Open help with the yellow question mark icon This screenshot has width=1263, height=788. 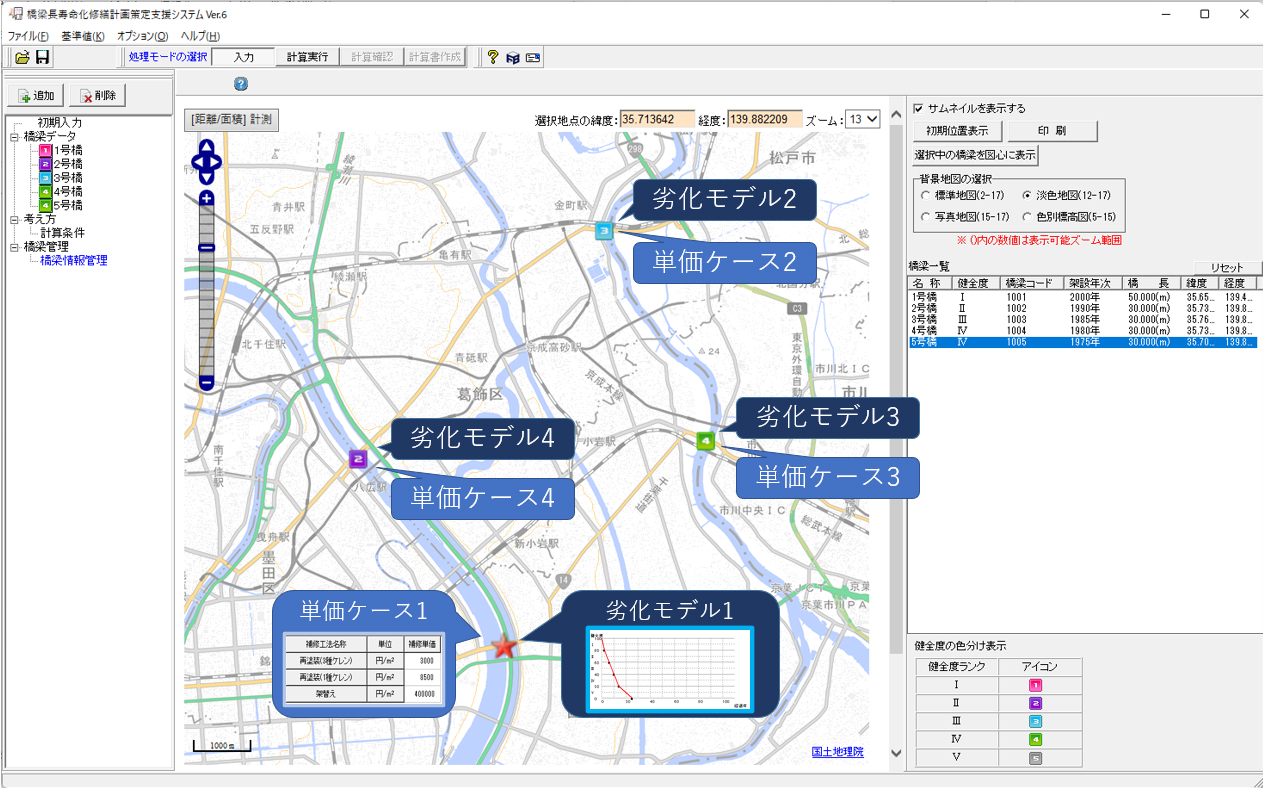[x=493, y=58]
